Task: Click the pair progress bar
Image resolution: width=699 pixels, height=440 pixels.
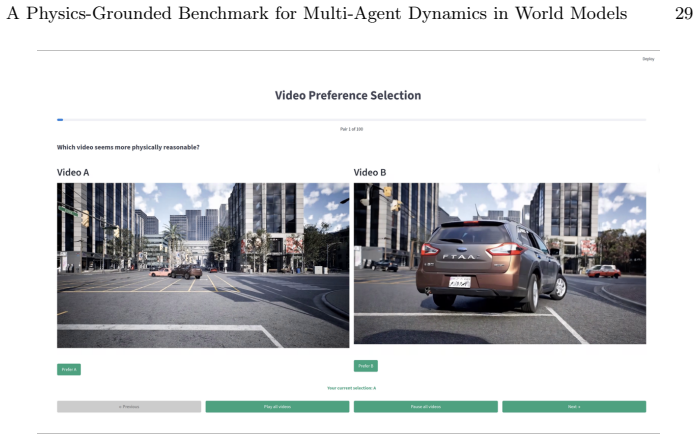Action: pyautogui.click(x=351, y=119)
